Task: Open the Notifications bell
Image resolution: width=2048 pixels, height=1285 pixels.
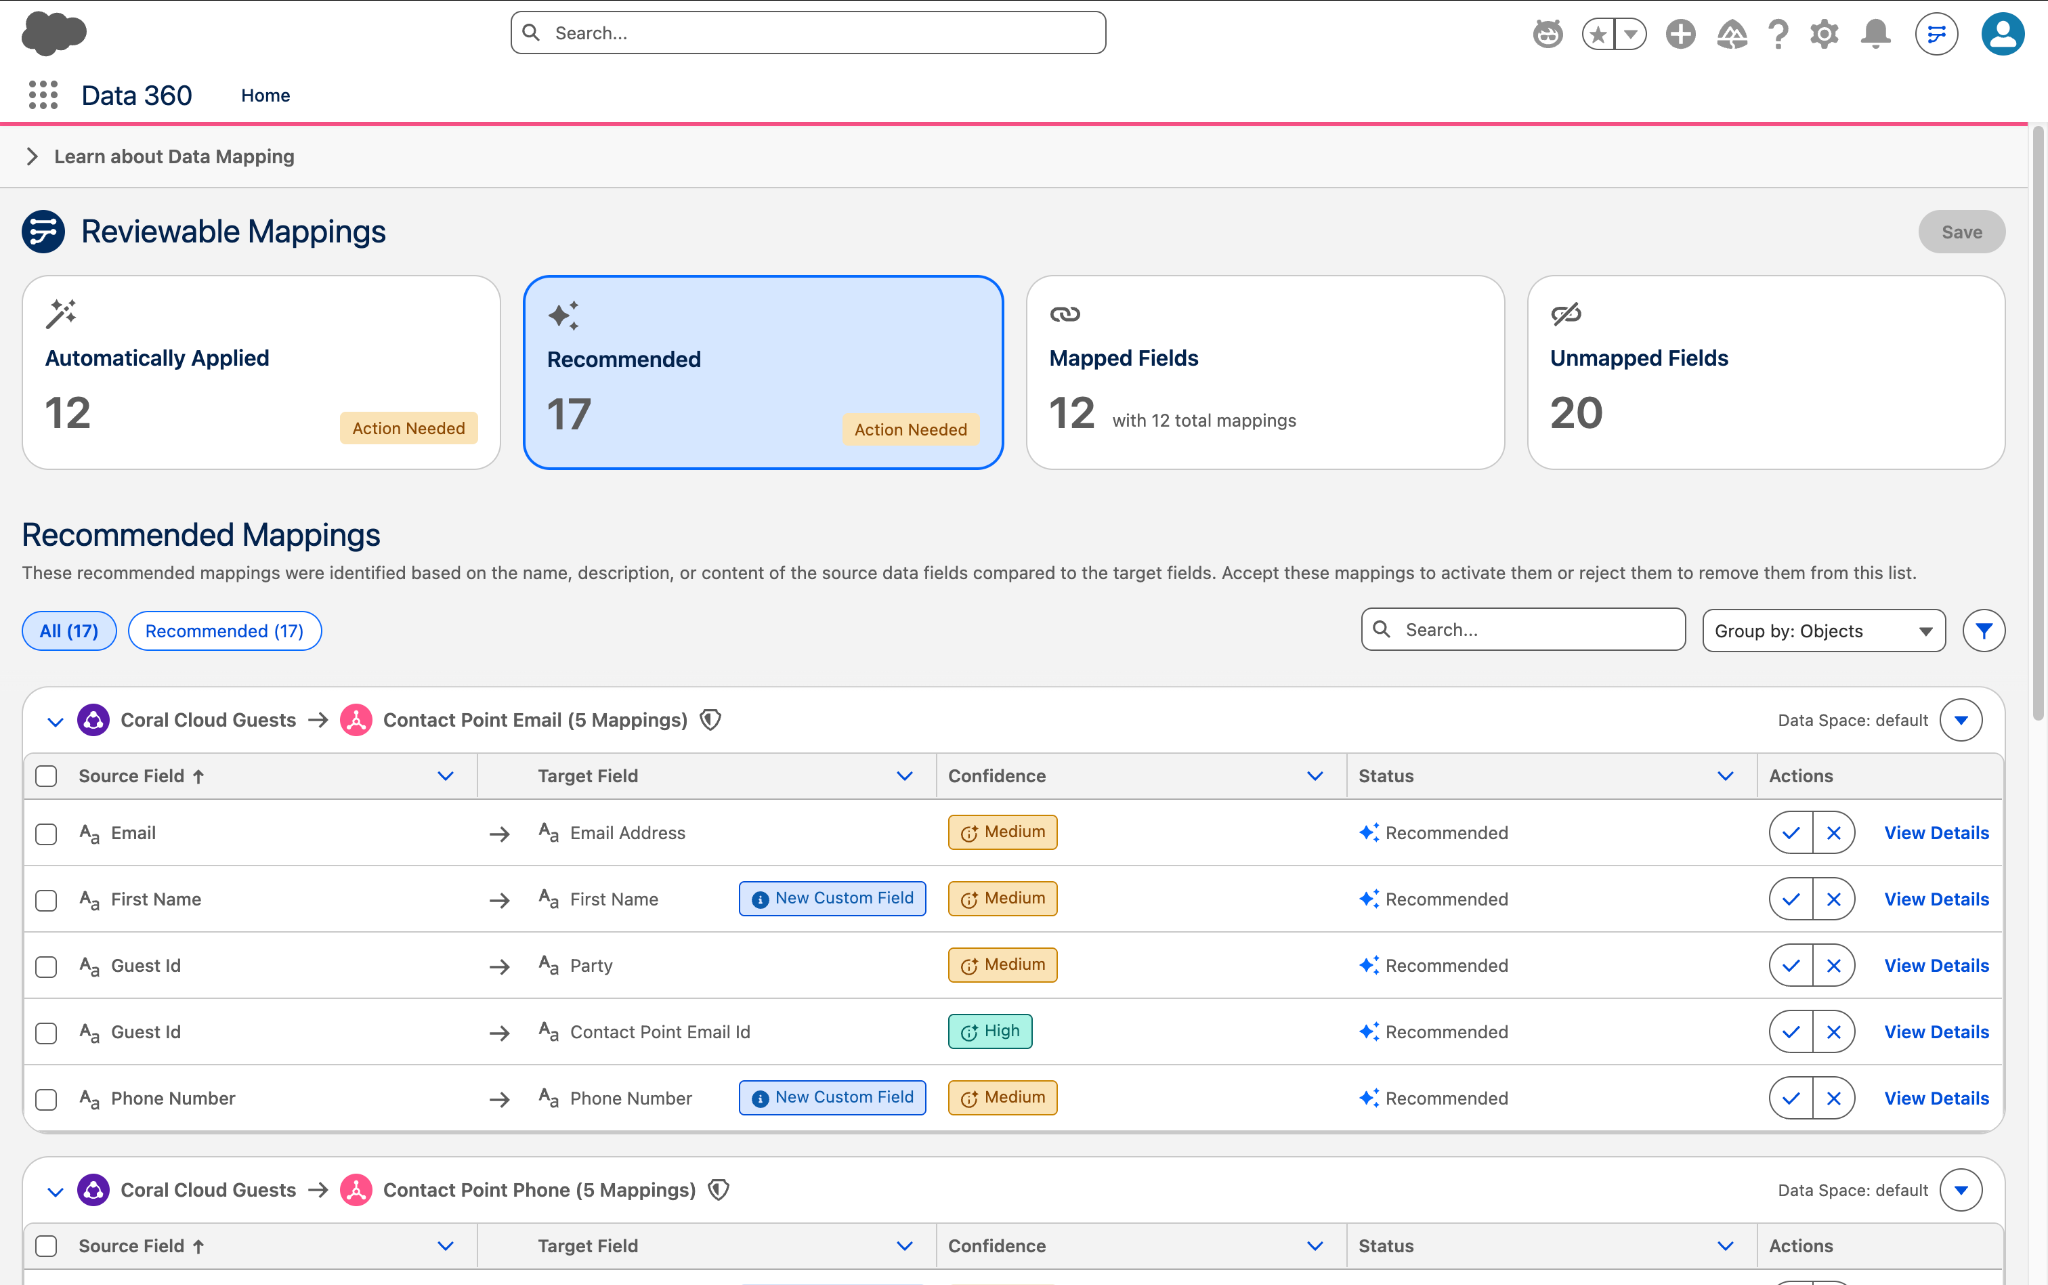Action: click(x=1876, y=34)
